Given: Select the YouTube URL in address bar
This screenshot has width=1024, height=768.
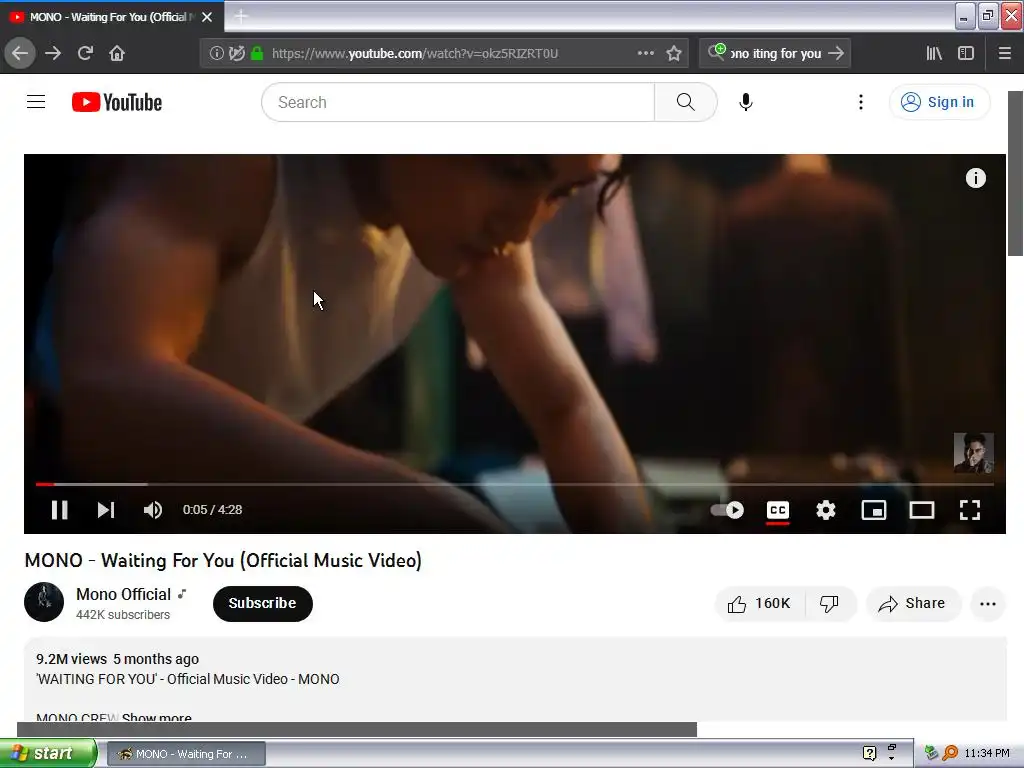Looking at the screenshot, I should 415,54.
